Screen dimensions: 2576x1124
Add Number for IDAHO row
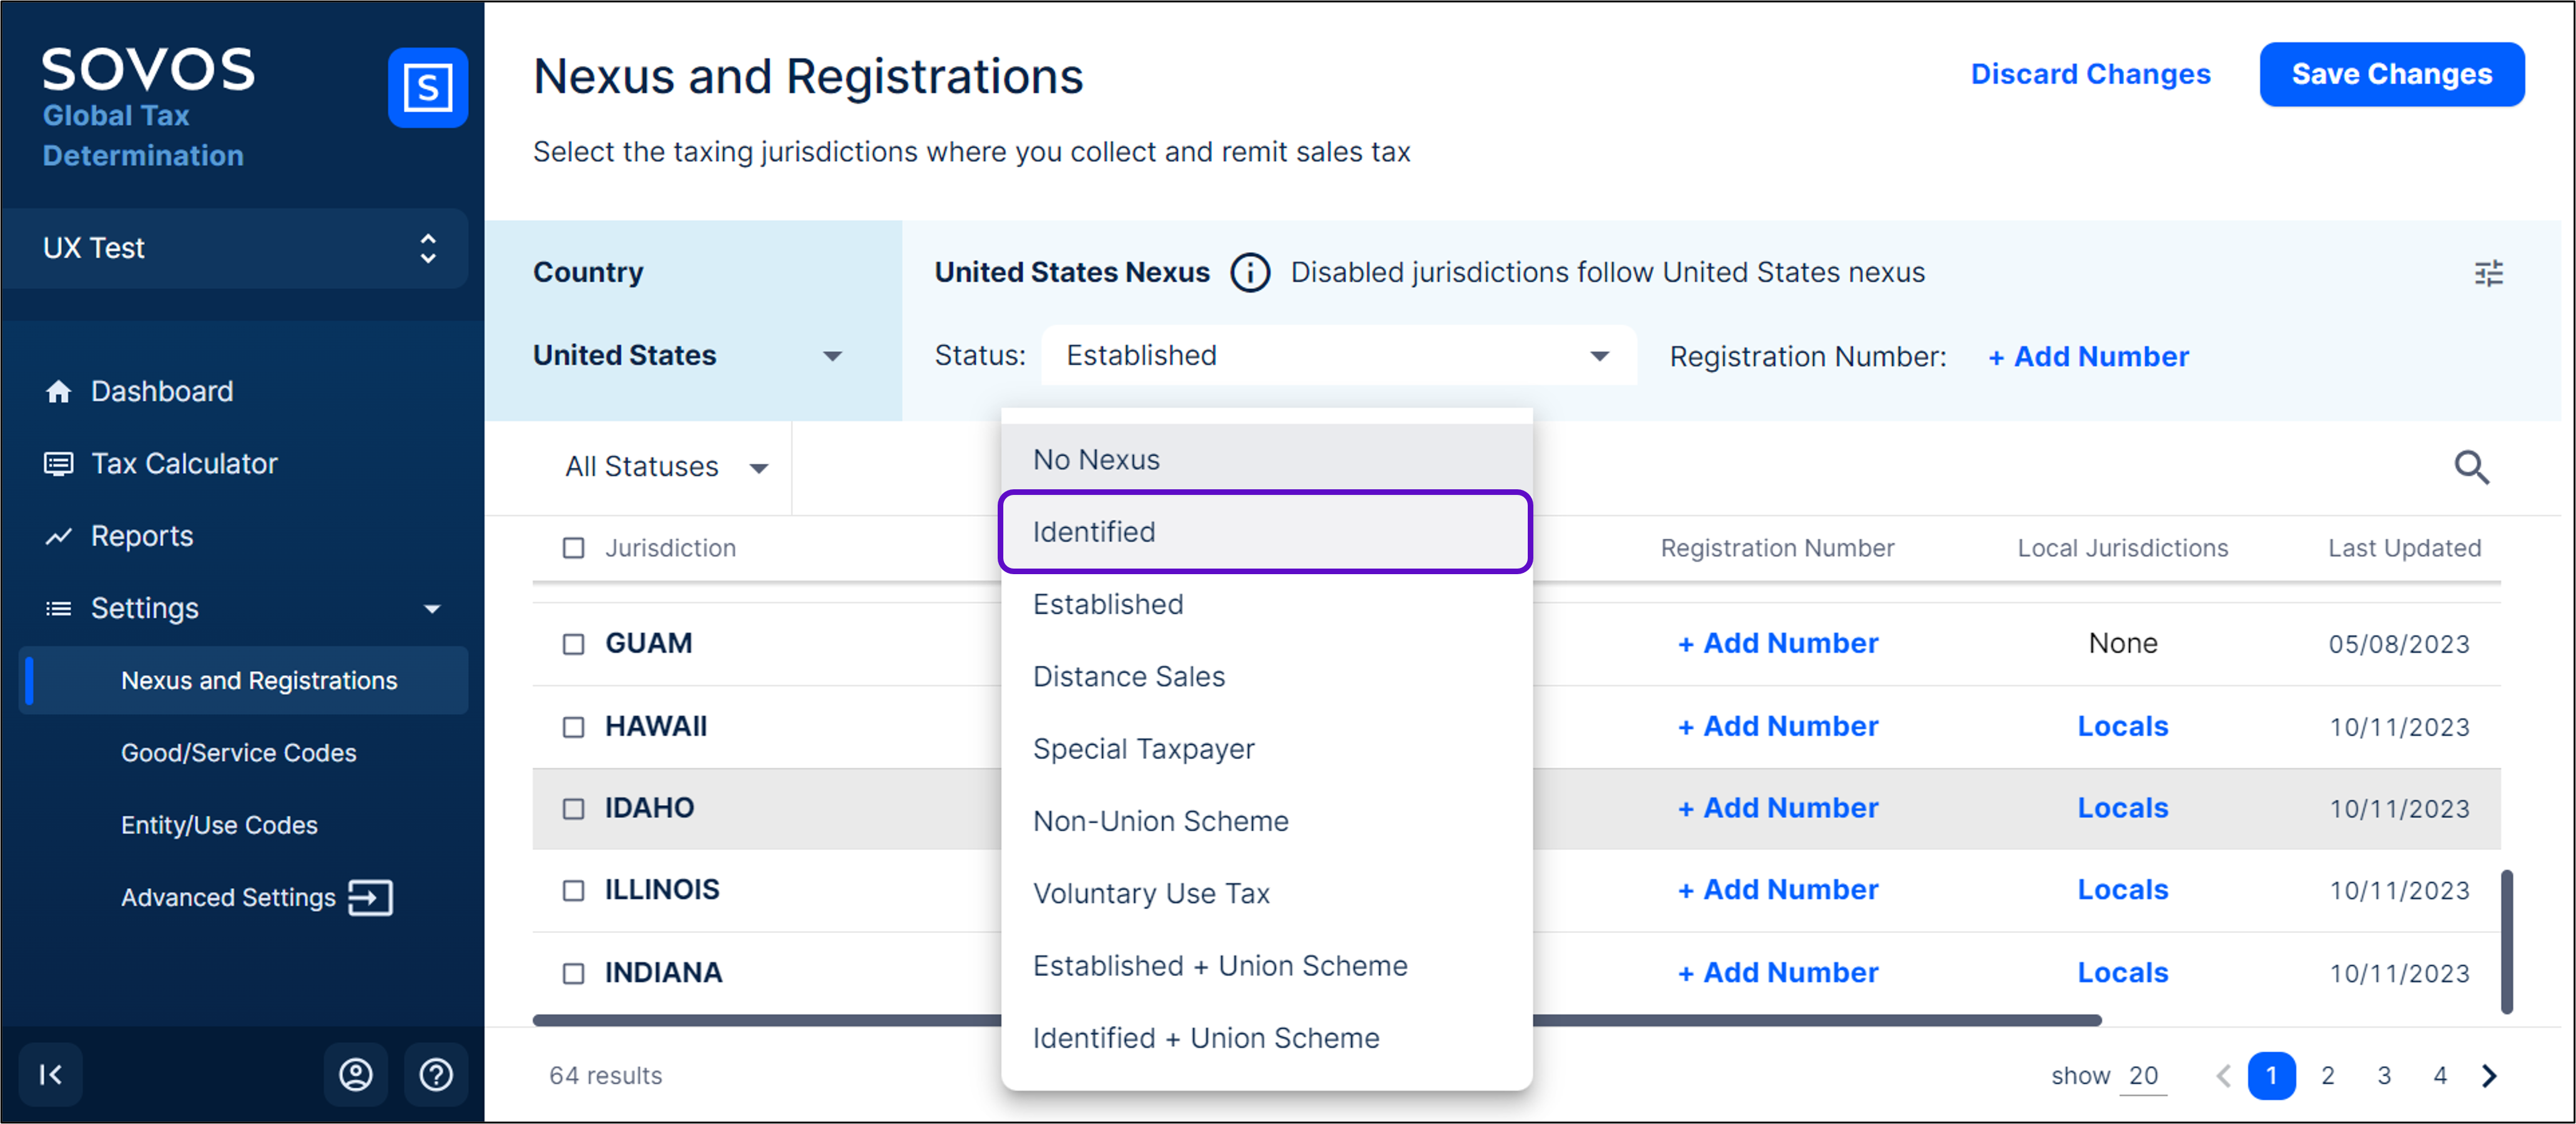click(1778, 809)
